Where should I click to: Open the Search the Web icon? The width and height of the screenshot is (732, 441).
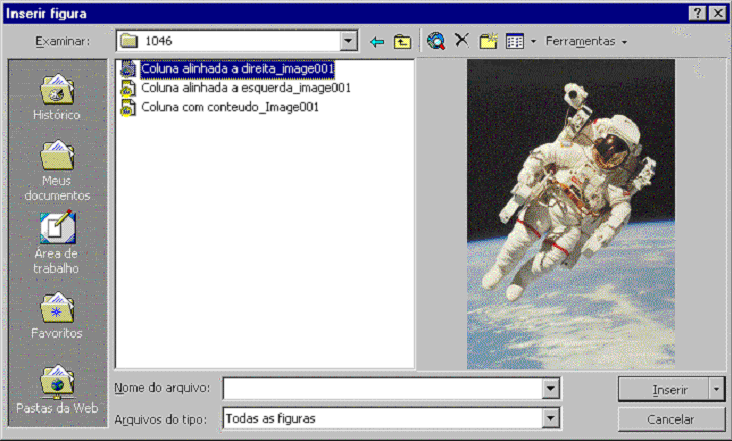[x=436, y=41]
